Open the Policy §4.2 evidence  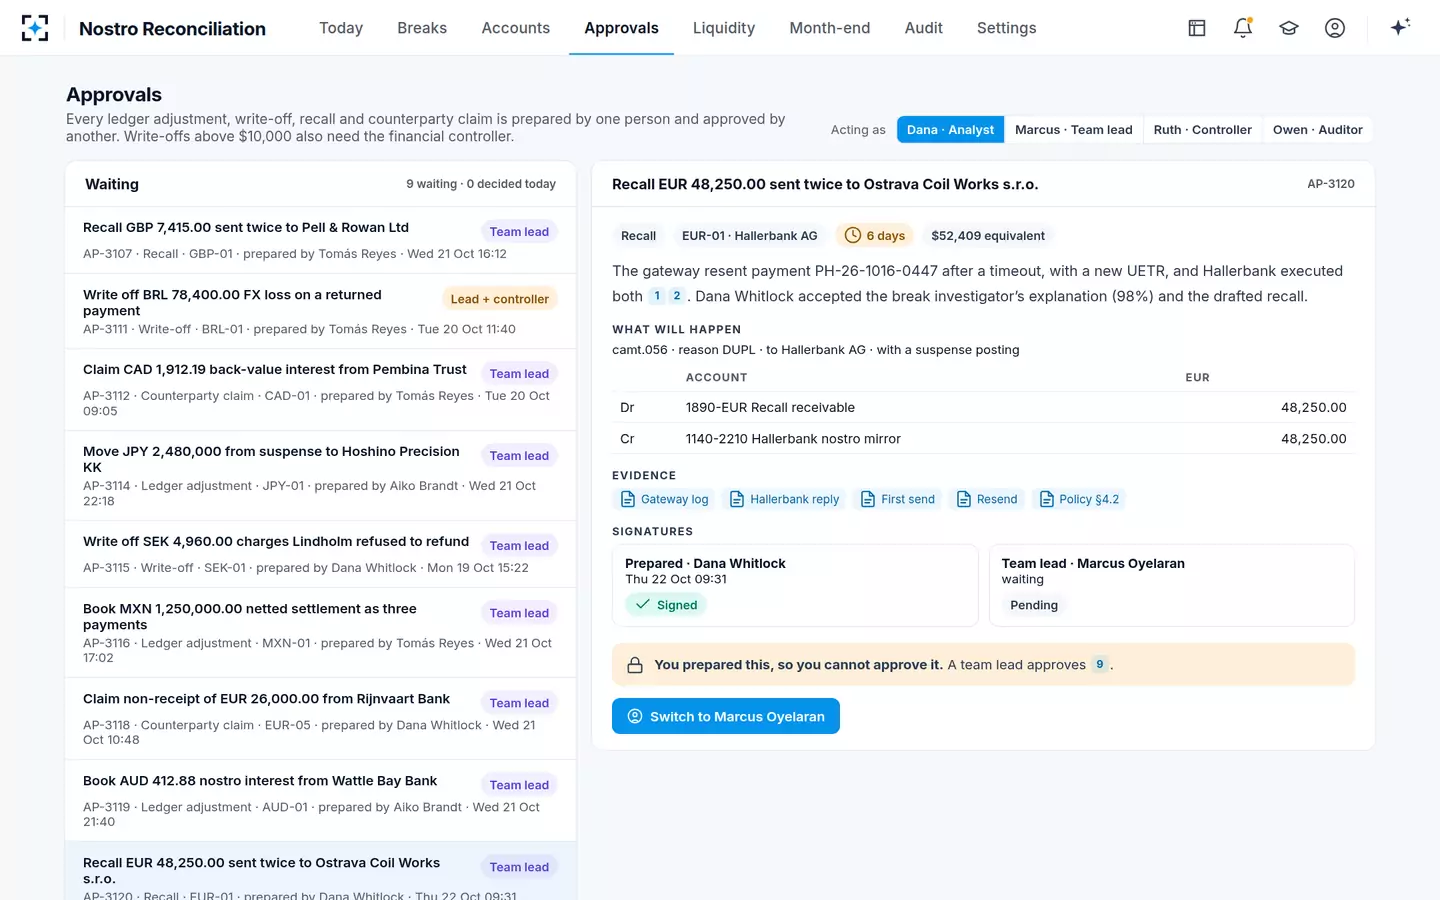tap(1079, 499)
